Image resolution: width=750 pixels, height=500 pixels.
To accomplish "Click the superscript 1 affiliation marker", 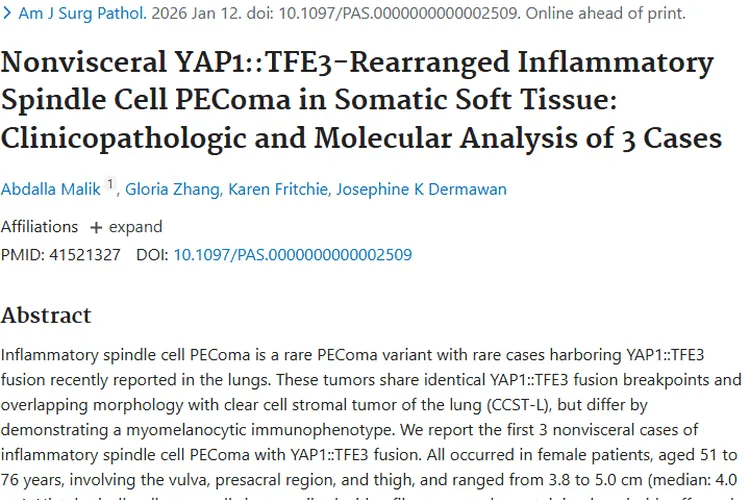I will tap(110, 184).
